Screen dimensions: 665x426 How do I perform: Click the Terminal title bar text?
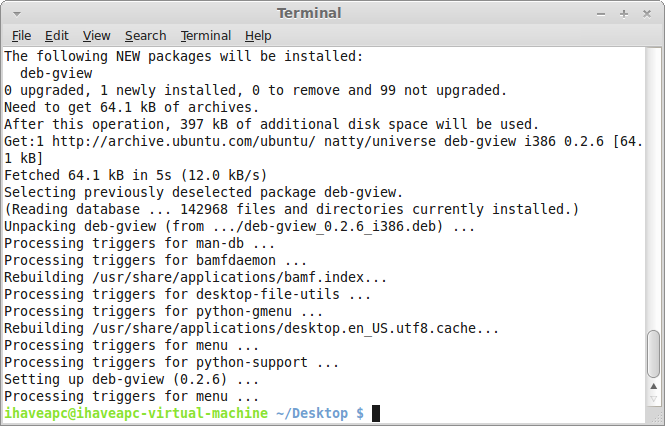tap(309, 13)
